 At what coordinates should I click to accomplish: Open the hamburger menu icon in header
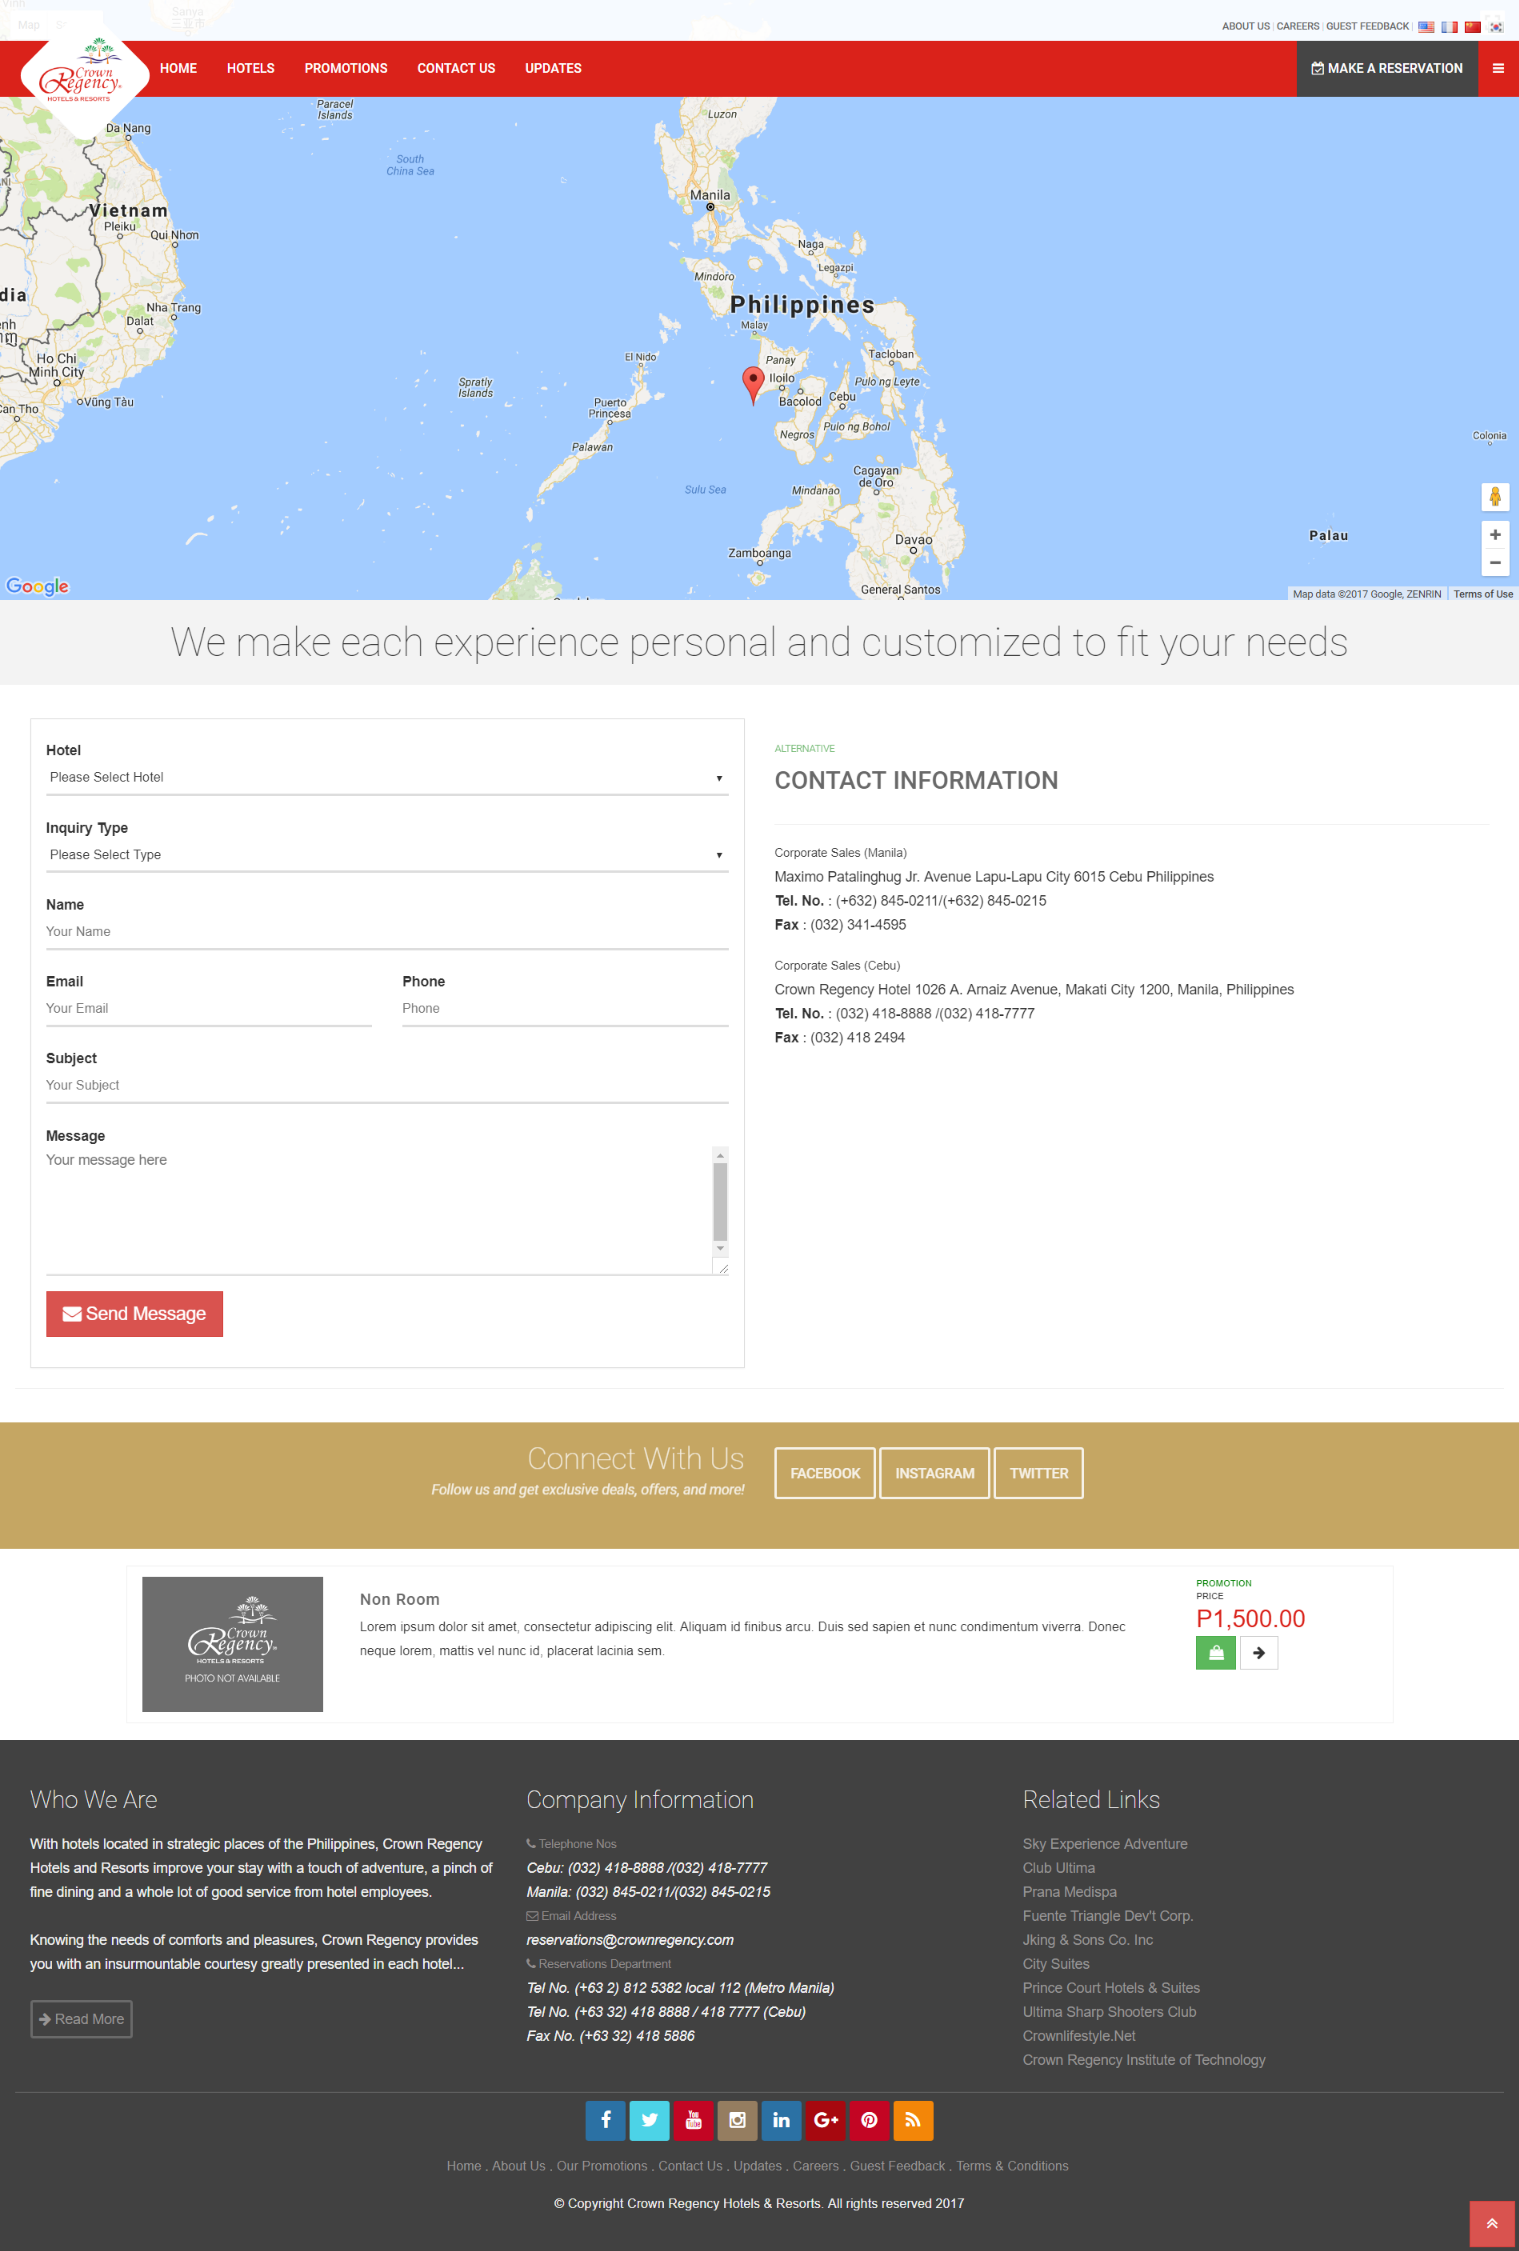coord(1498,69)
